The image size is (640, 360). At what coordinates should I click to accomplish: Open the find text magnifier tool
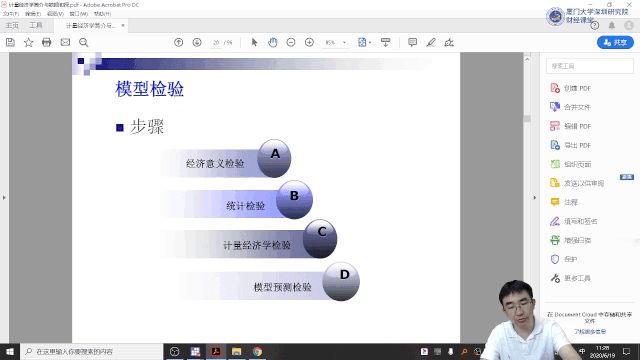pos(84,42)
